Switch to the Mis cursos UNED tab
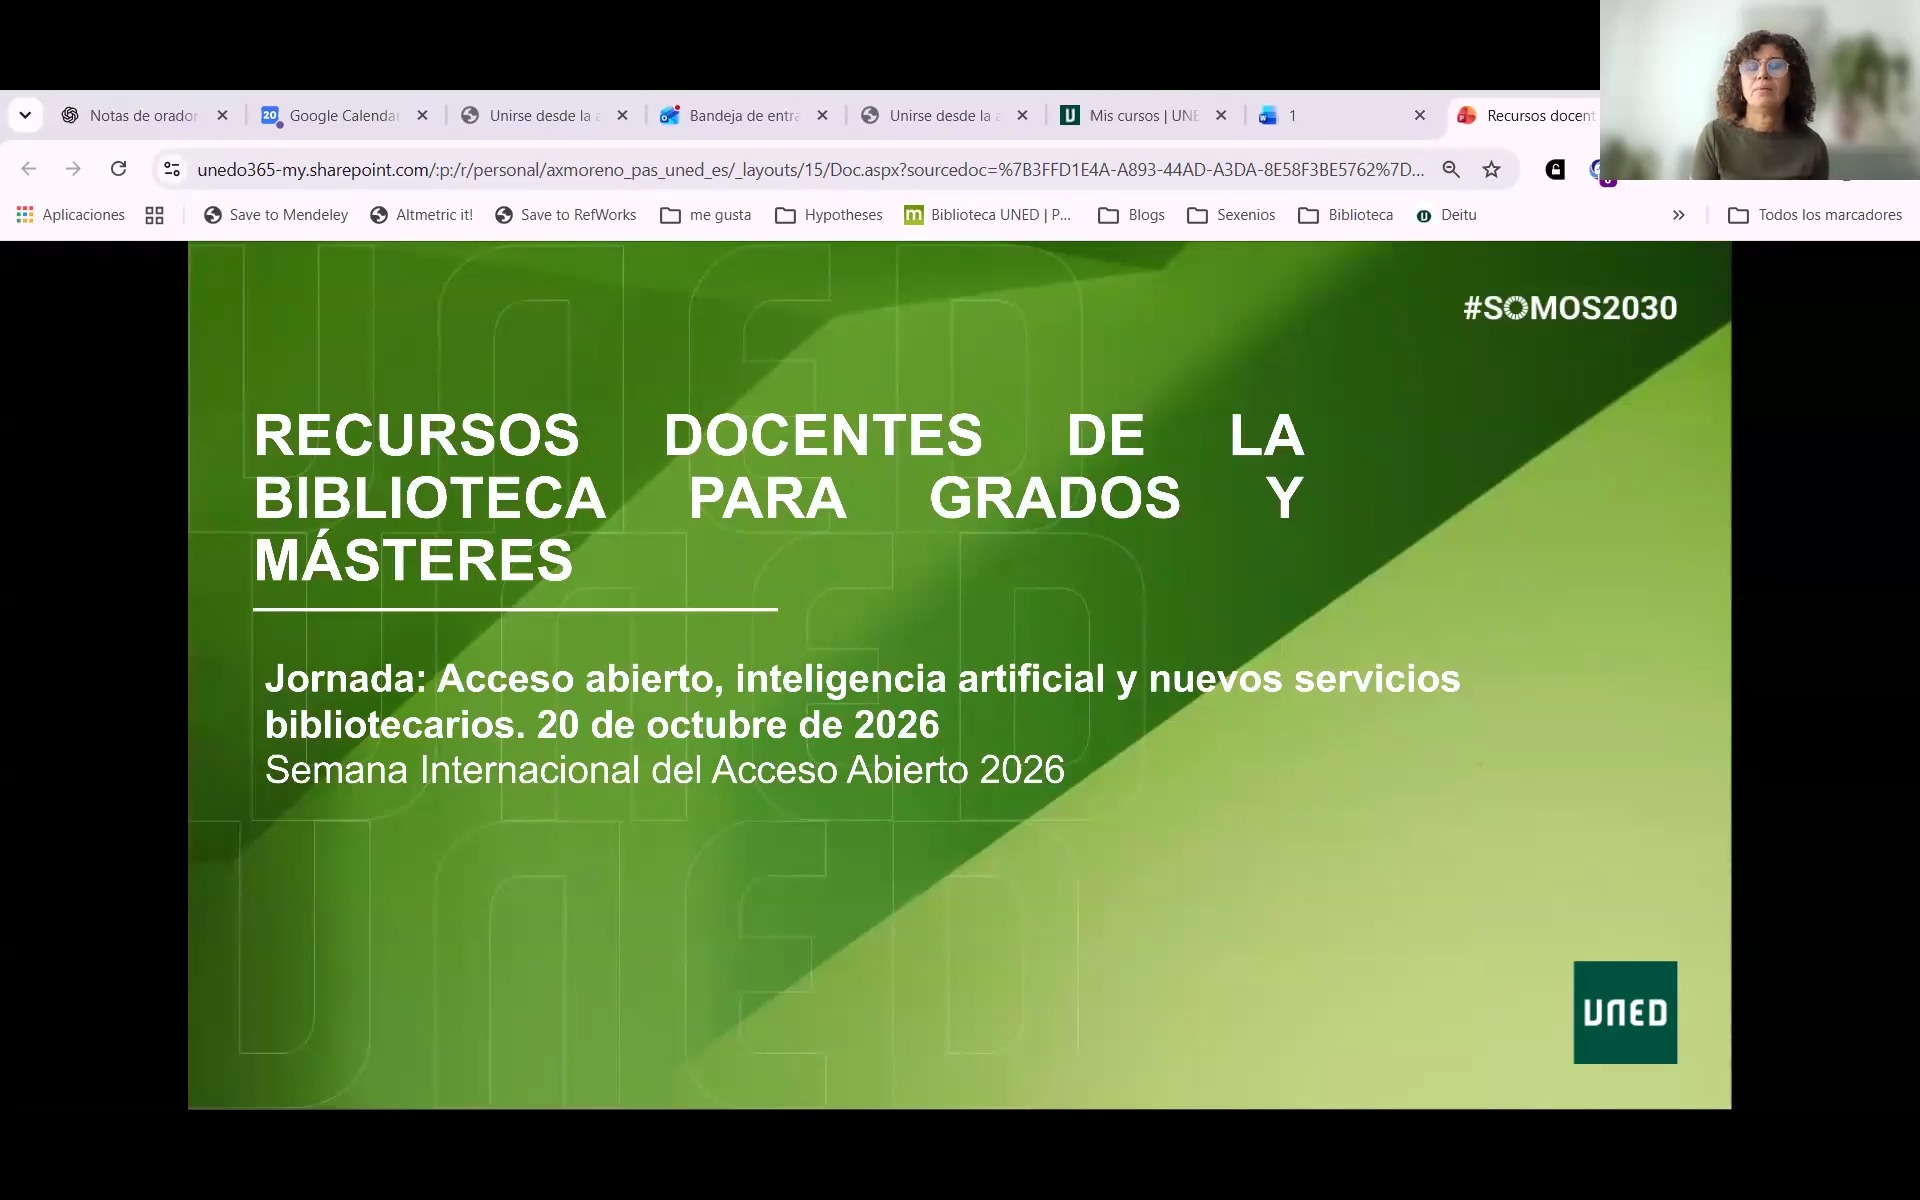 point(1145,115)
